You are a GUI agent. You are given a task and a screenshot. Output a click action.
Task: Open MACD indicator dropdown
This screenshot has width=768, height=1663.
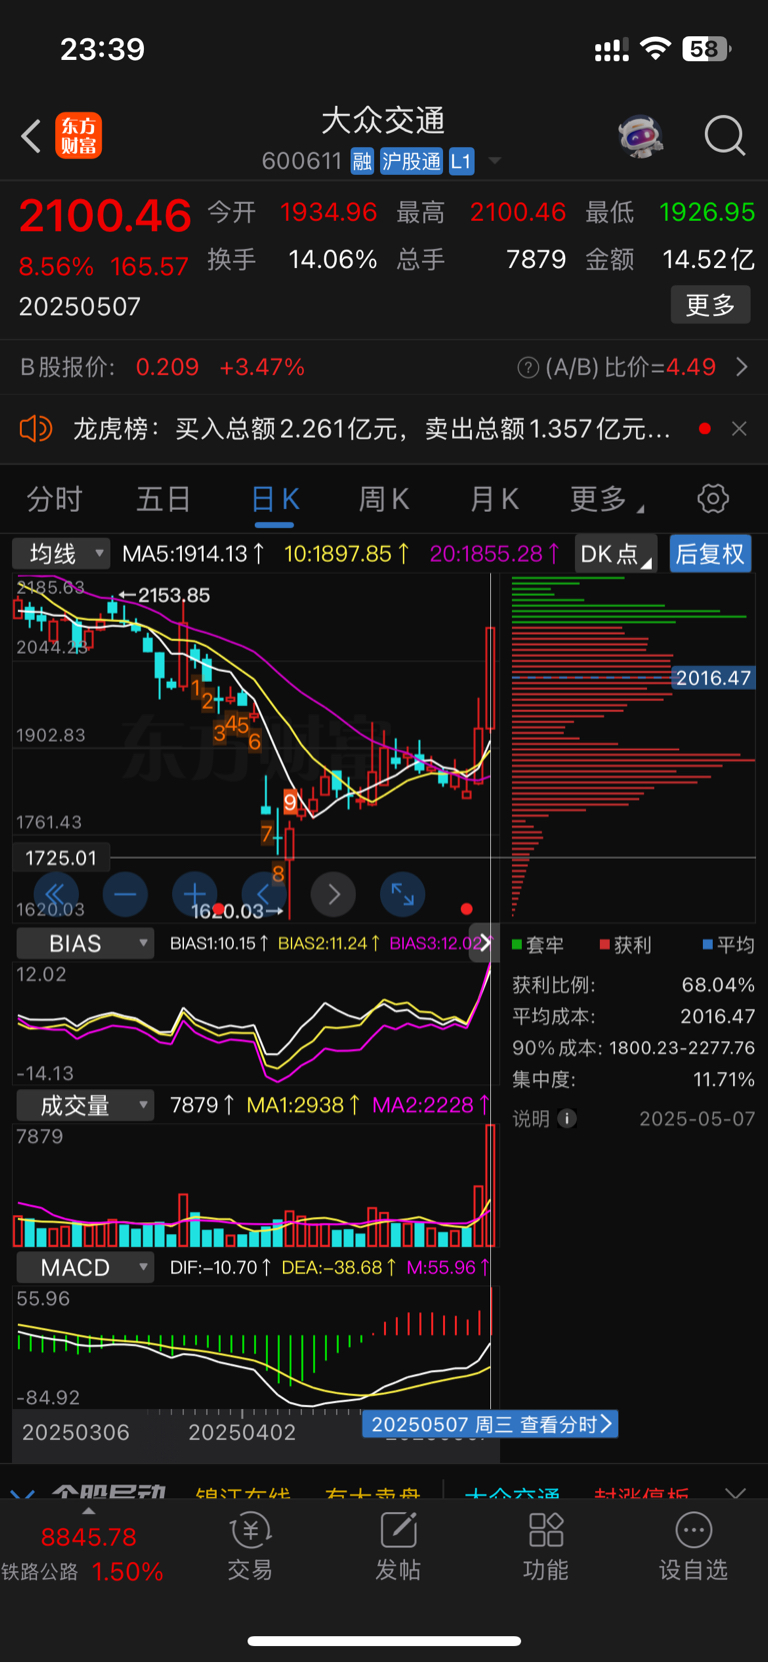point(85,1267)
